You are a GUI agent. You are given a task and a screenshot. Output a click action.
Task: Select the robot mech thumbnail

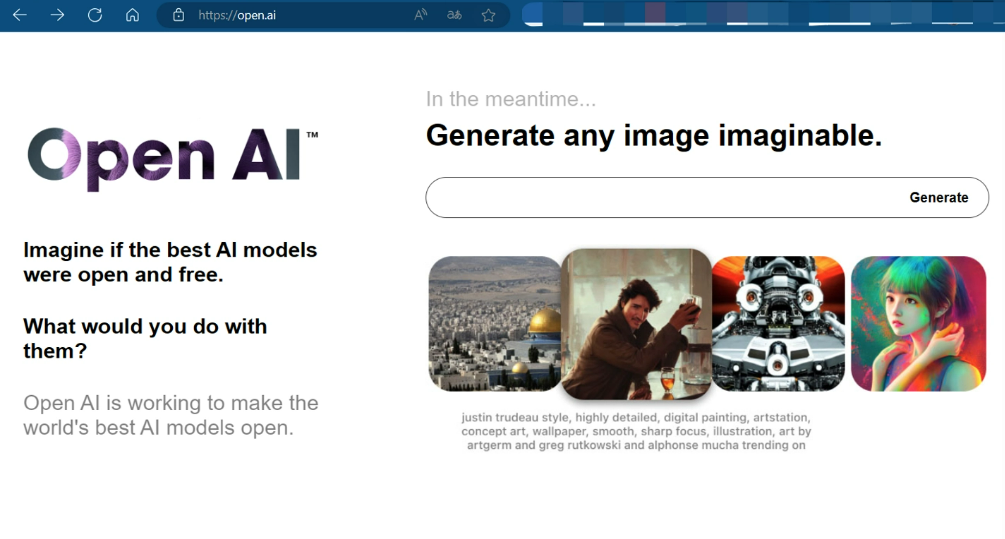coord(778,324)
